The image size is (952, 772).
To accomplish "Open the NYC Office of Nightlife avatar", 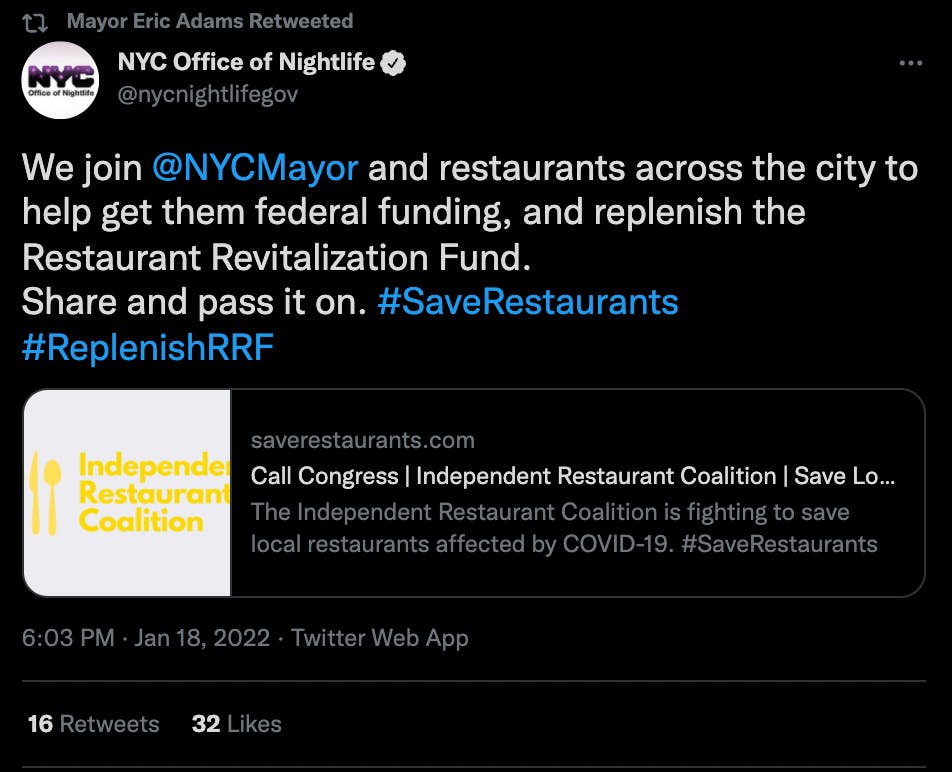I will coord(60,80).
